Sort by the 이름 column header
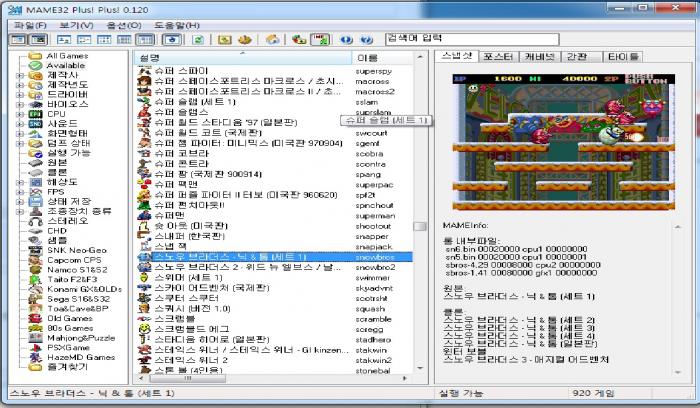Image resolution: width=700 pixels, height=408 pixels. (383, 58)
